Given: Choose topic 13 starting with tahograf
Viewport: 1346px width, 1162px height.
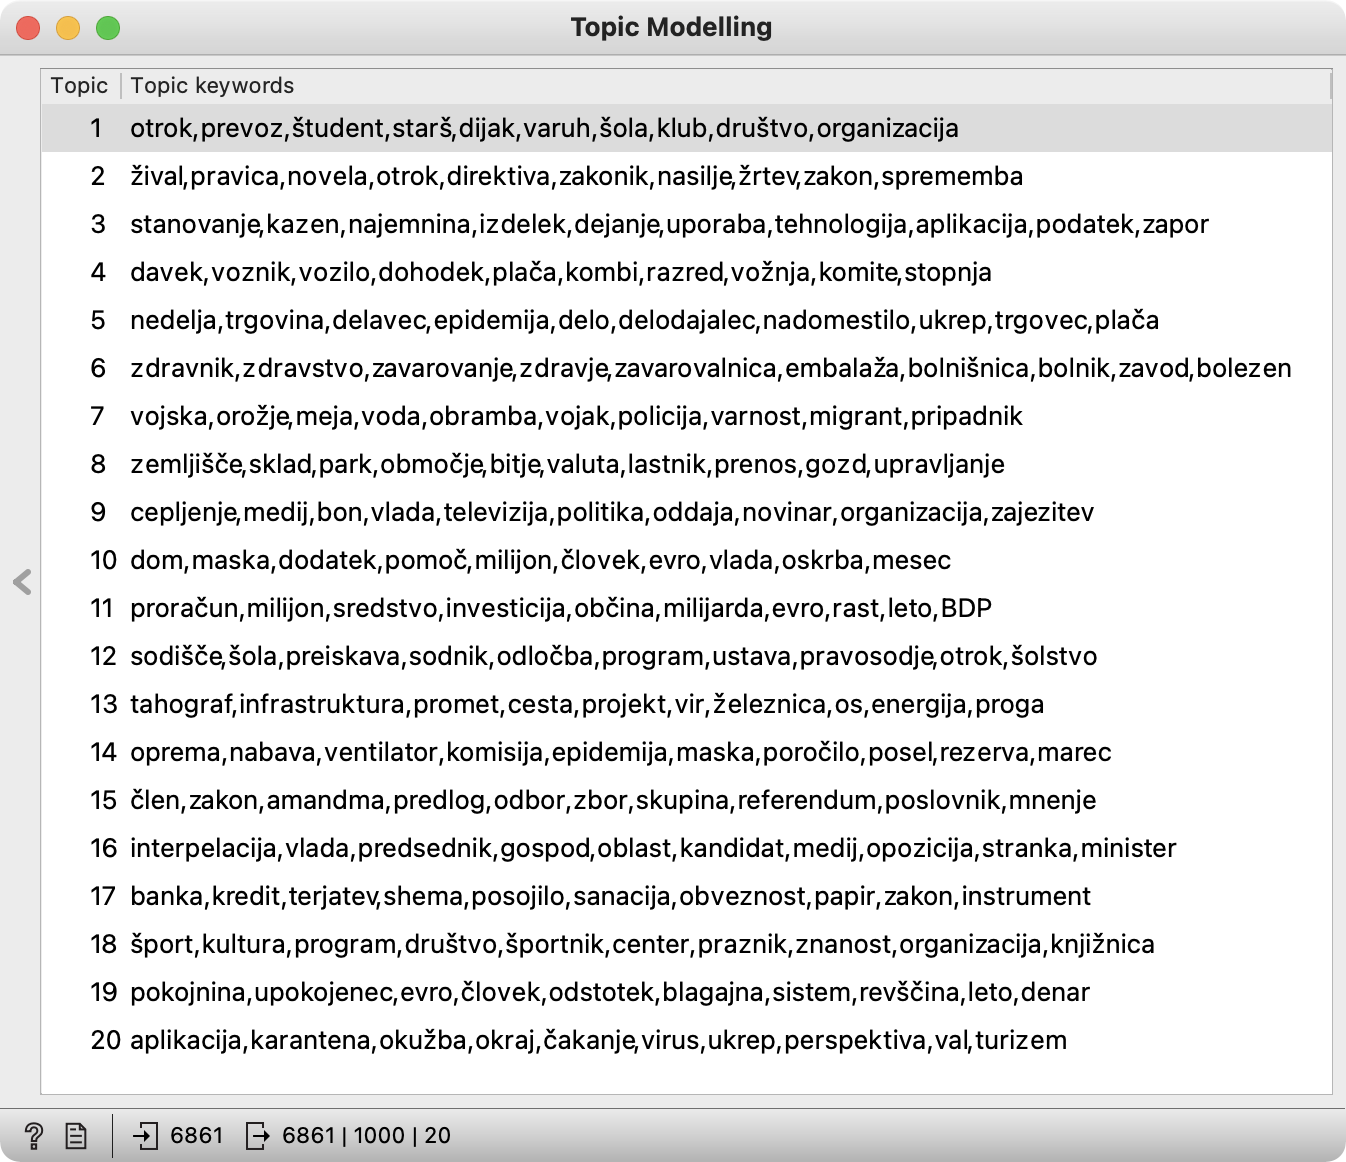Looking at the screenshot, I should tap(587, 704).
